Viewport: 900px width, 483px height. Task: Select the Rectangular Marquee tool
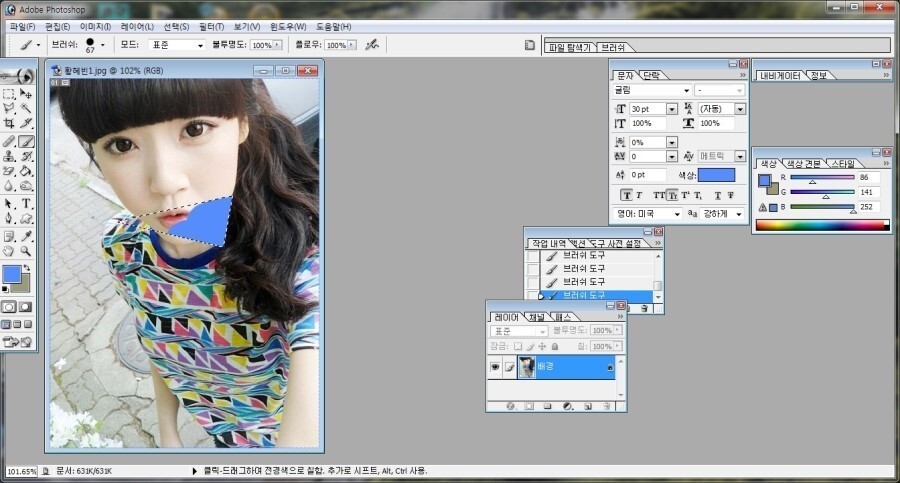point(9,94)
